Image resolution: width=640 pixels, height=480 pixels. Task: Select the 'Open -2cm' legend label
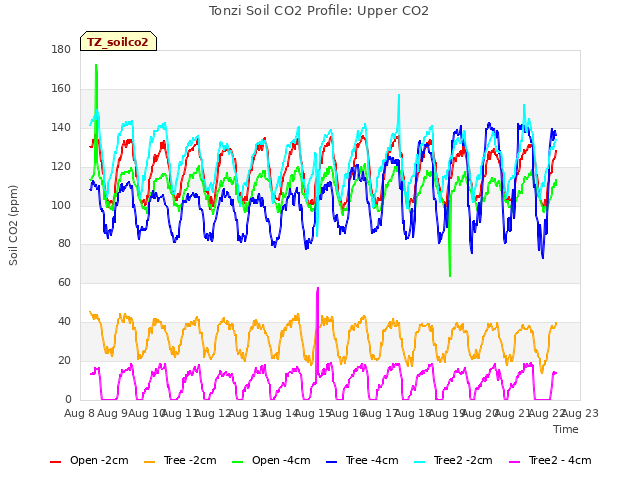[x=99, y=460]
